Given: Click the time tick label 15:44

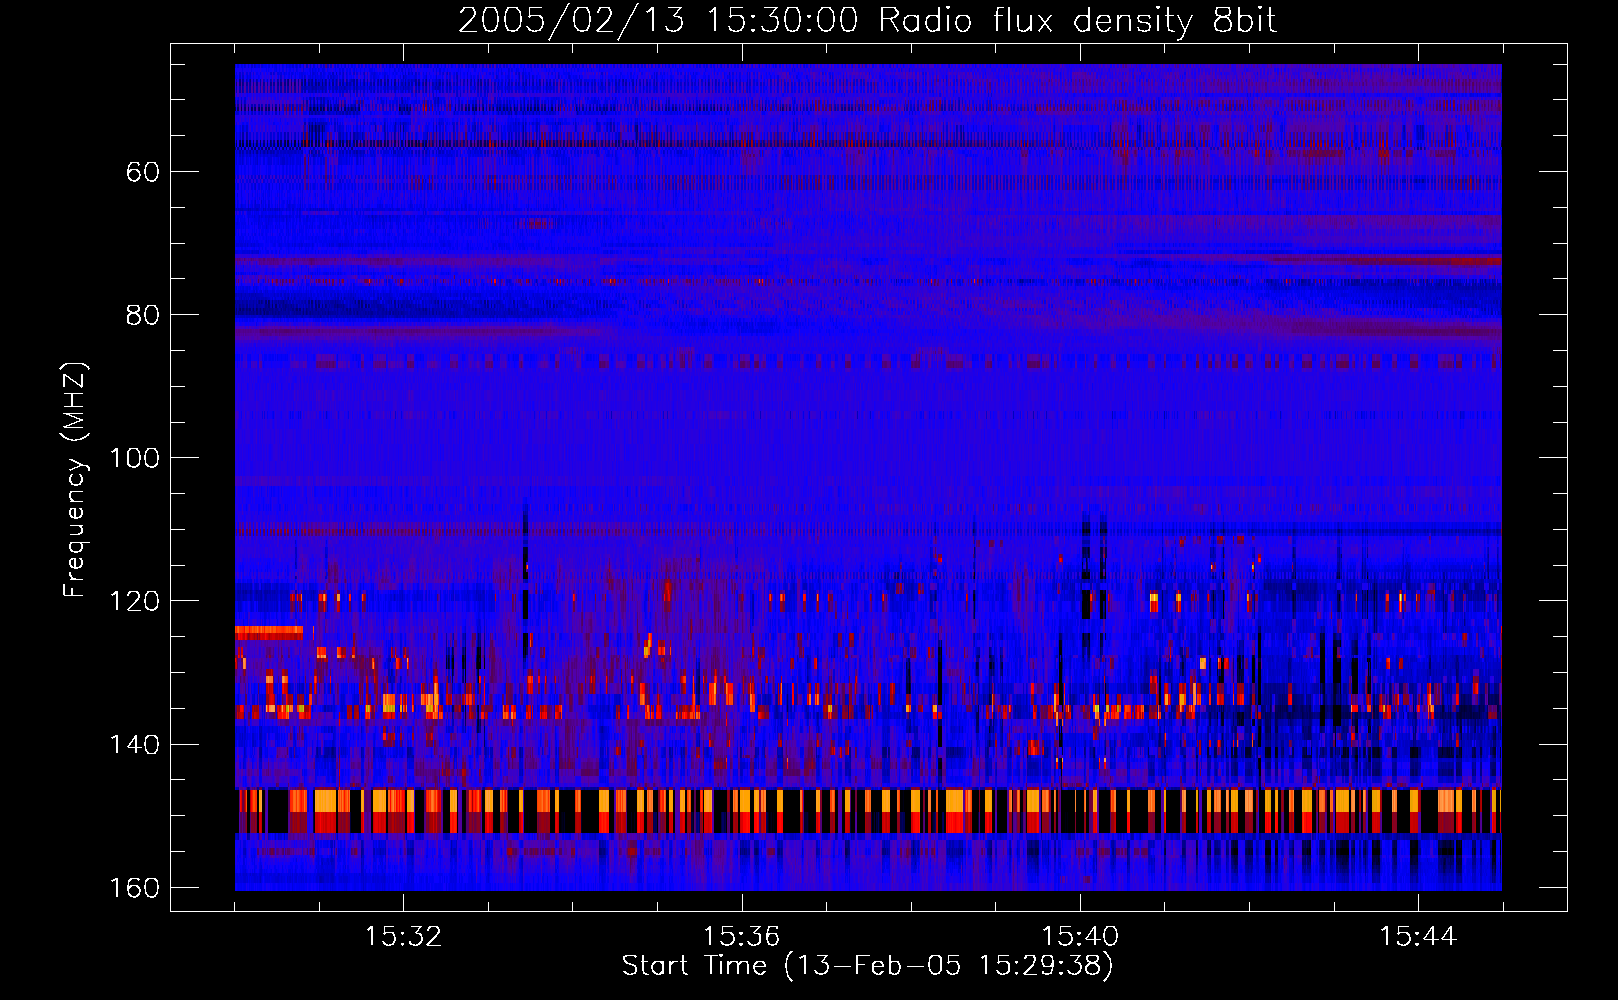Looking at the screenshot, I should tap(1418, 937).
